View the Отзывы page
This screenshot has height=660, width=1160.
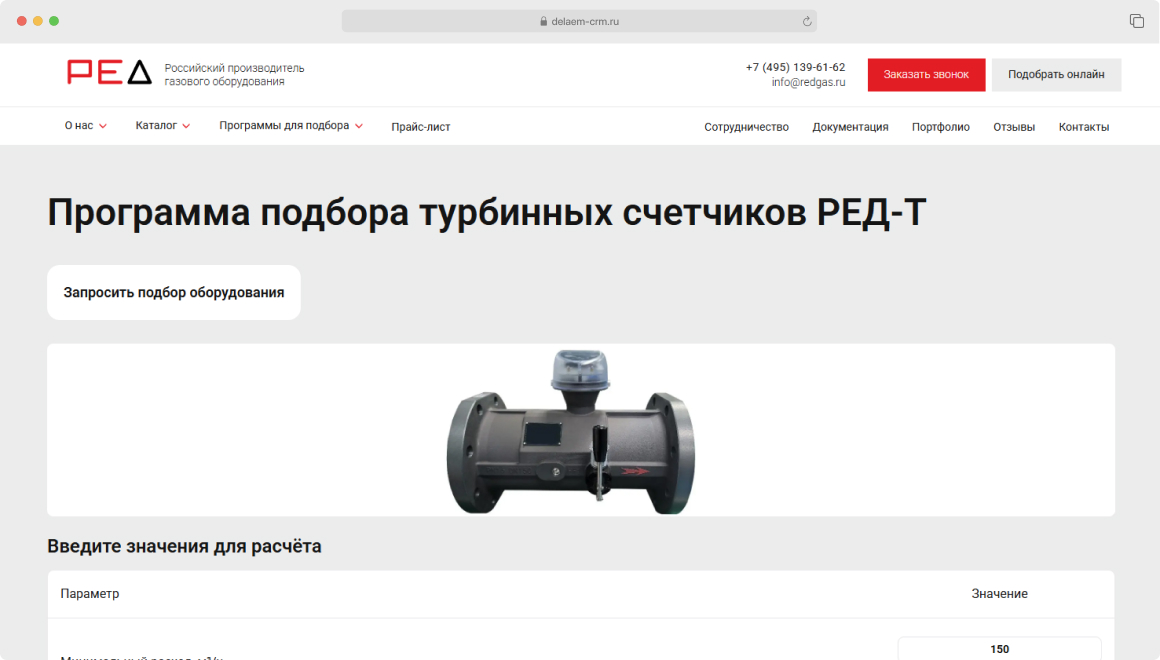tap(1014, 127)
